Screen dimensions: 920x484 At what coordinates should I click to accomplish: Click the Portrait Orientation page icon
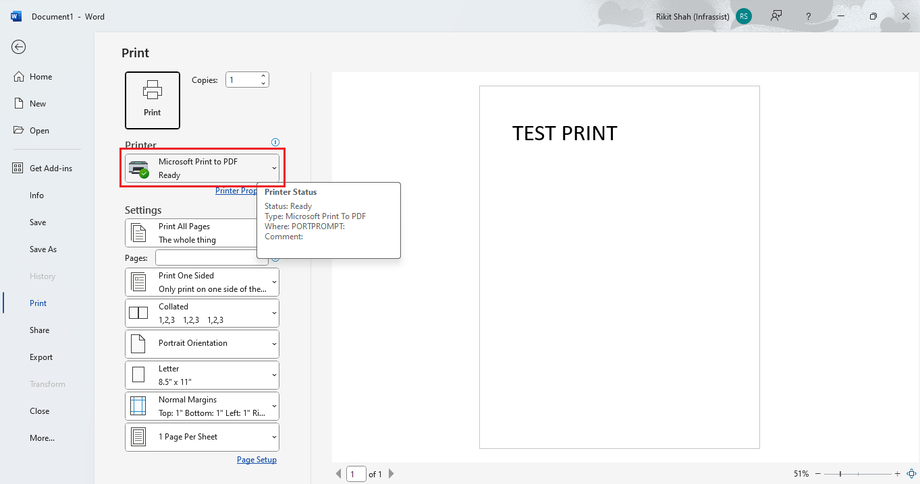(138, 344)
